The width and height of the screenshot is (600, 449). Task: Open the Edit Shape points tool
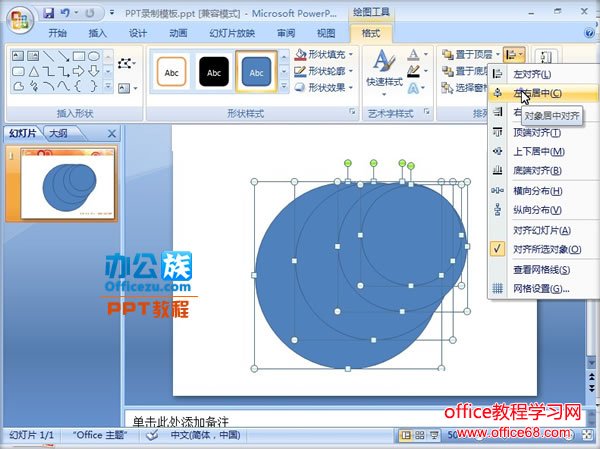(127, 63)
